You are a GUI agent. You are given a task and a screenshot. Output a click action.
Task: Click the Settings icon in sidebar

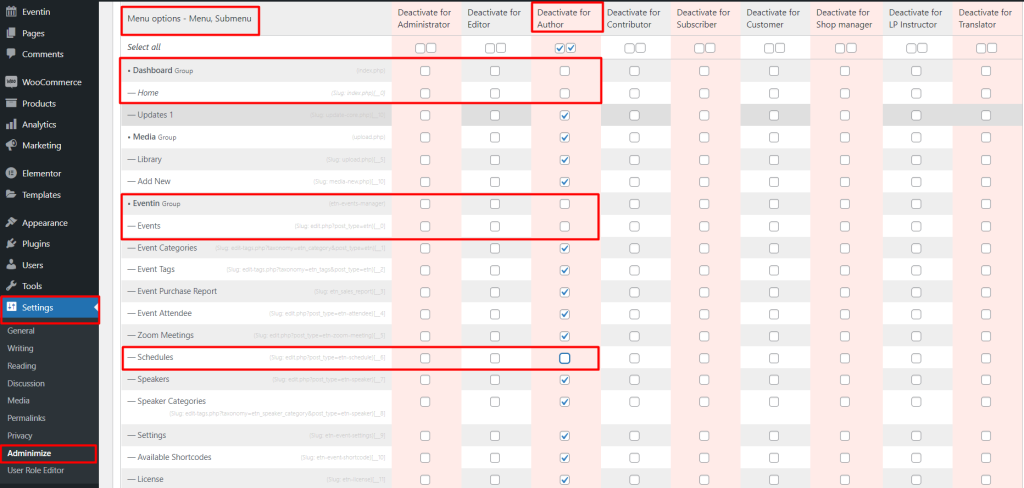[x=11, y=308]
